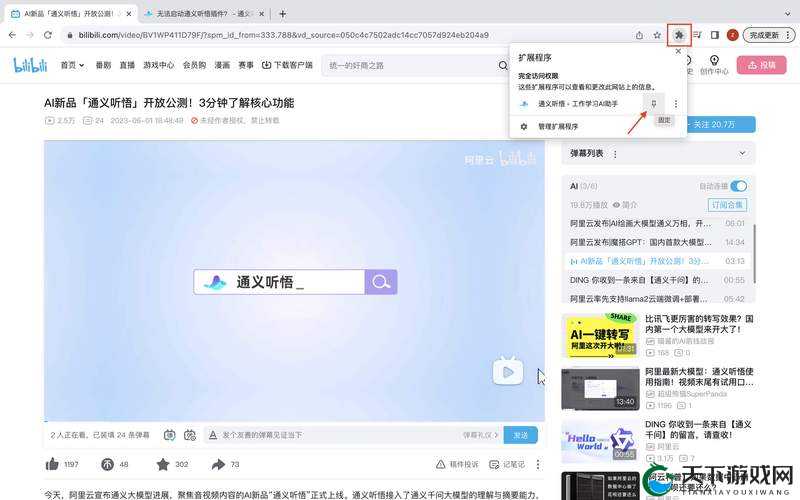Switch to the 无法启动通义听悟插件 tab
800x500 pixels.
tap(204, 14)
